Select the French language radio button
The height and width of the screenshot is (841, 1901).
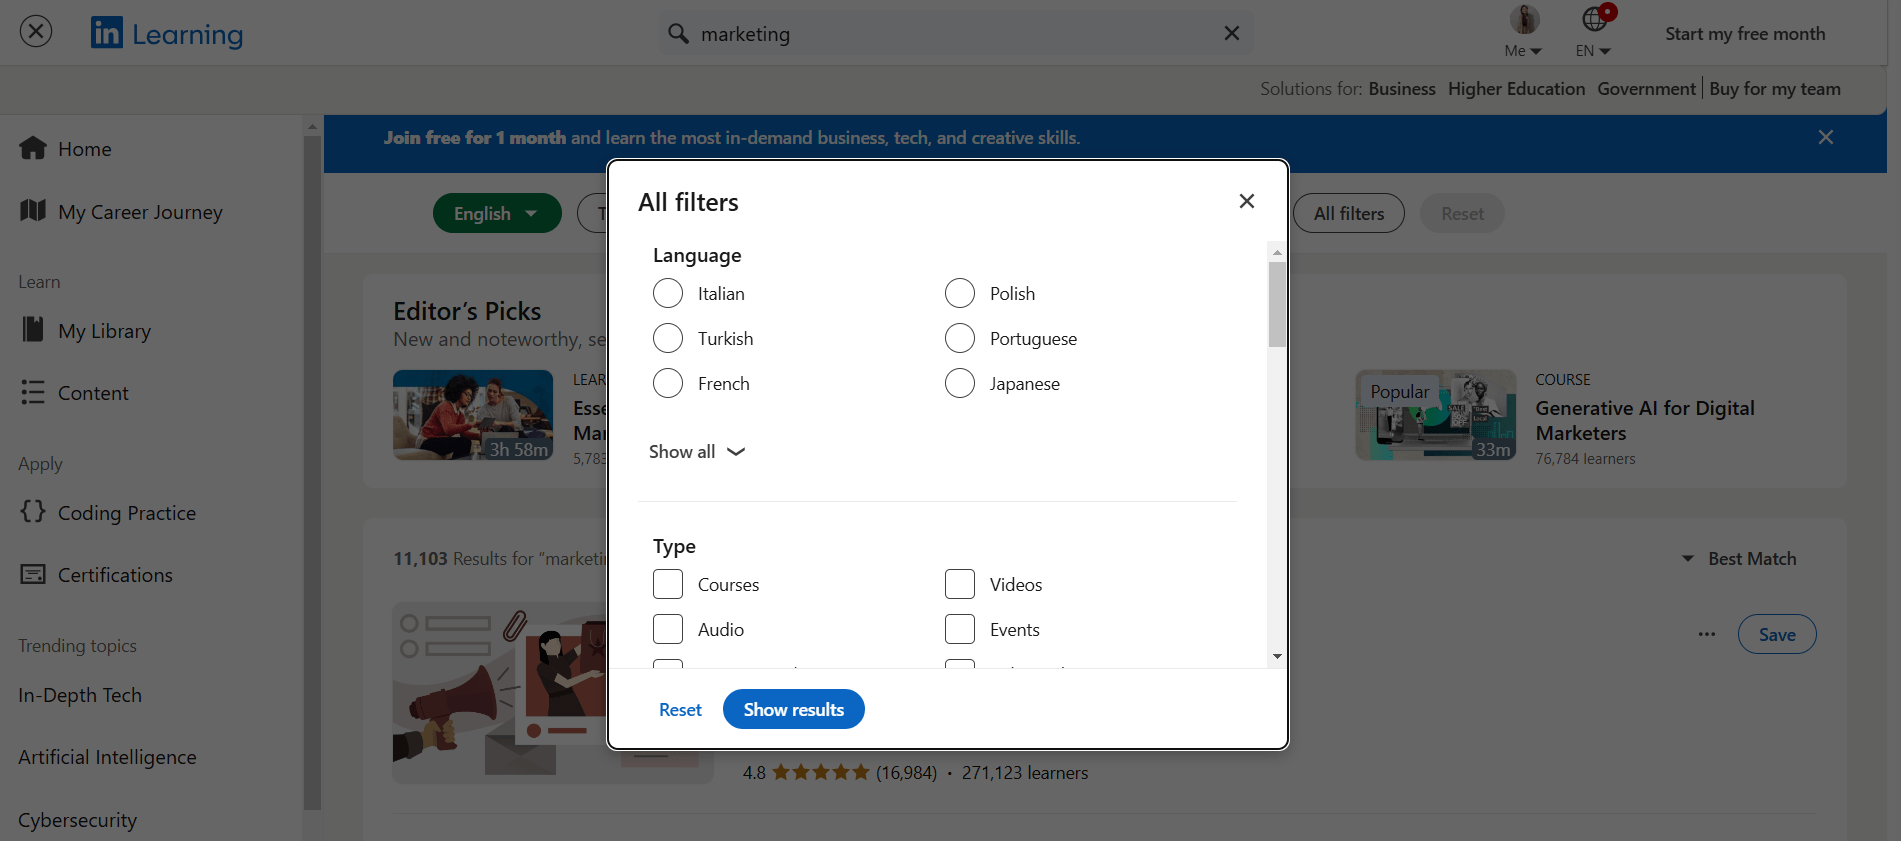pyautogui.click(x=668, y=383)
